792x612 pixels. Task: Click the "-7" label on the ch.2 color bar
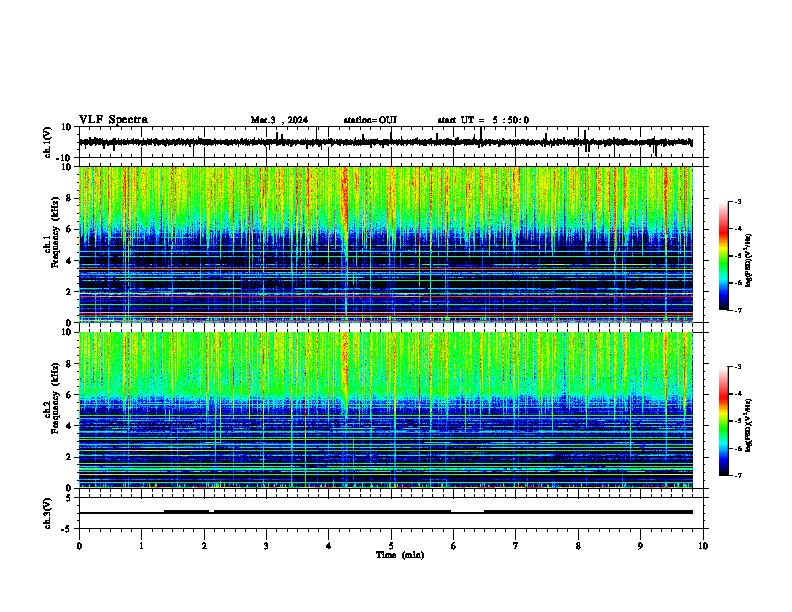[x=738, y=475]
